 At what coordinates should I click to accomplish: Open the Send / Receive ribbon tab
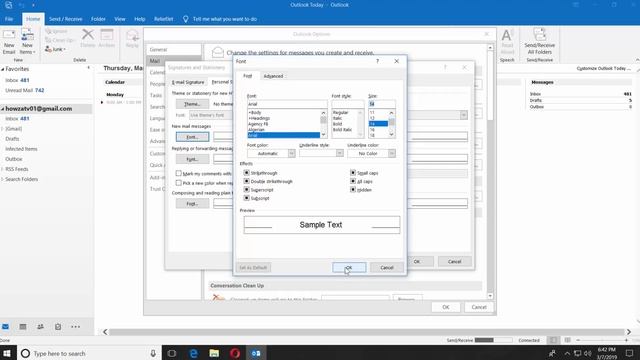click(65, 19)
